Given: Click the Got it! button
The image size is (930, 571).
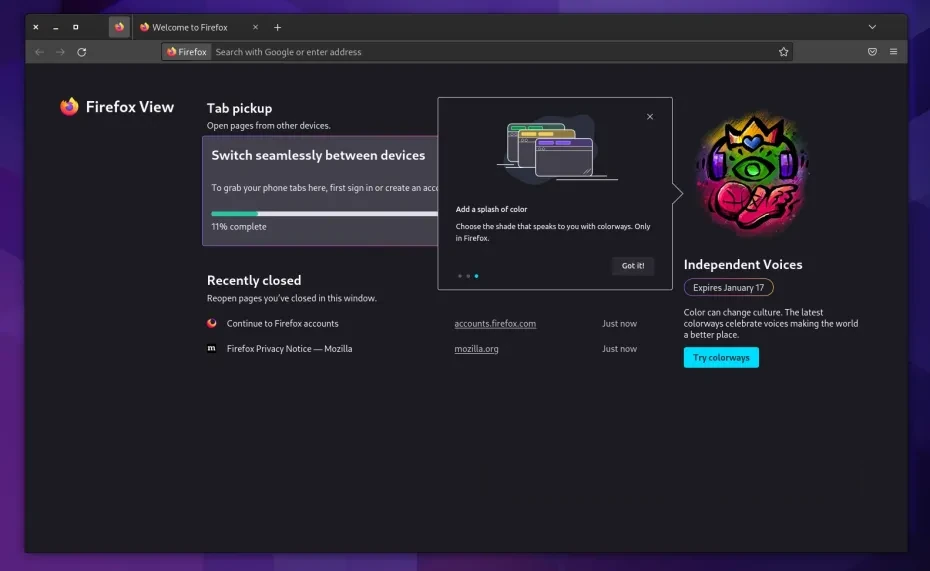Looking at the screenshot, I should pyautogui.click(x=633, y=266).
